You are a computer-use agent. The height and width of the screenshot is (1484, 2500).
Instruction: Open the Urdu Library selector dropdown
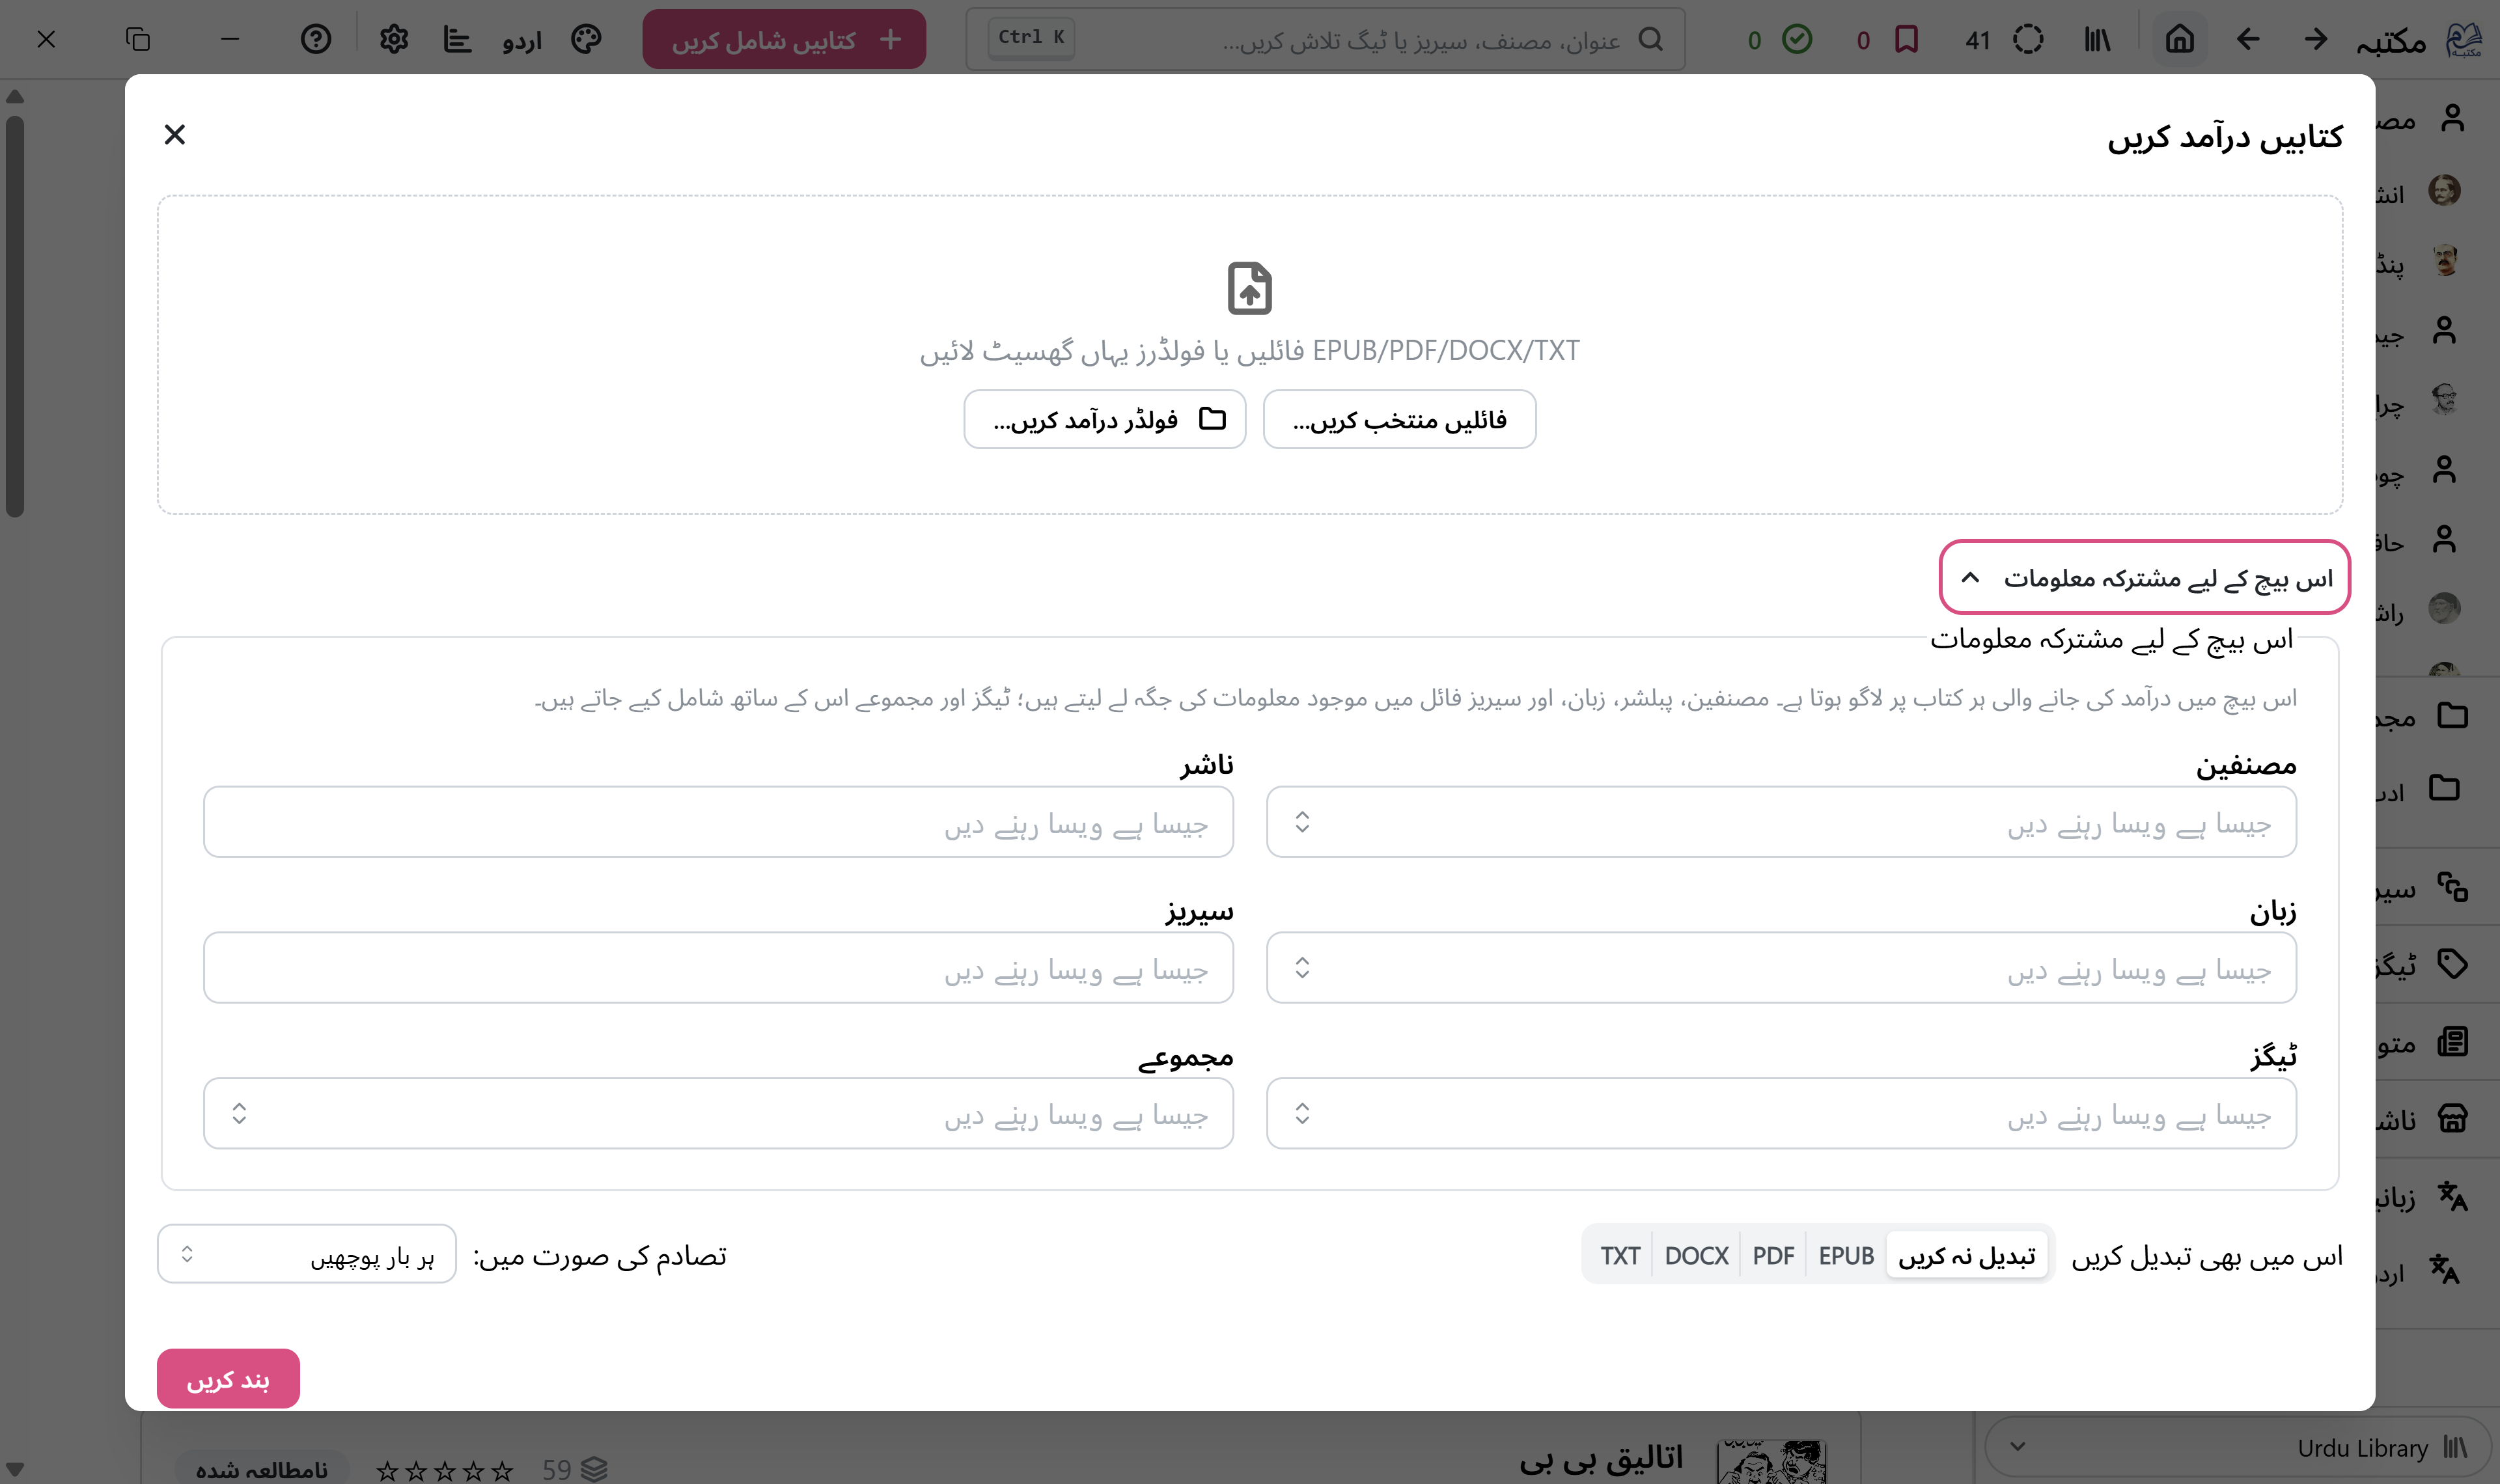2237,1447
